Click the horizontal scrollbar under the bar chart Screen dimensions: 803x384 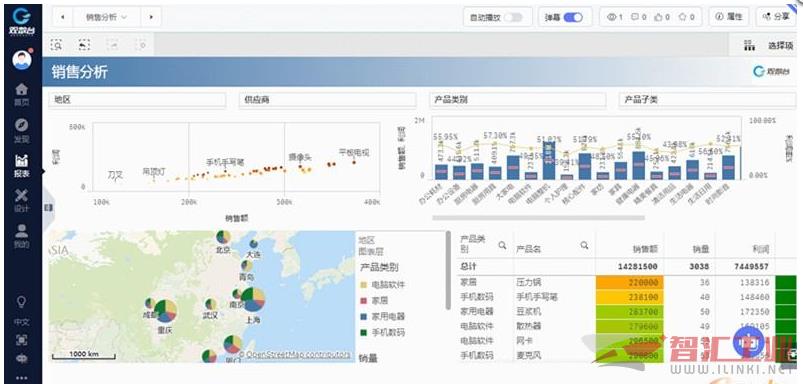pos(538,218)
